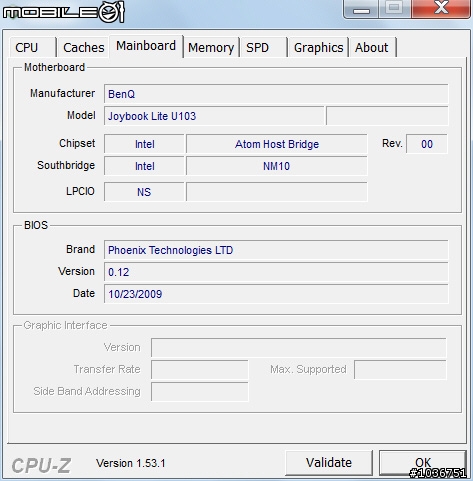The image size is (473, 481).
Task: Click the maximize button in title bar
Action: click(395, 8)
